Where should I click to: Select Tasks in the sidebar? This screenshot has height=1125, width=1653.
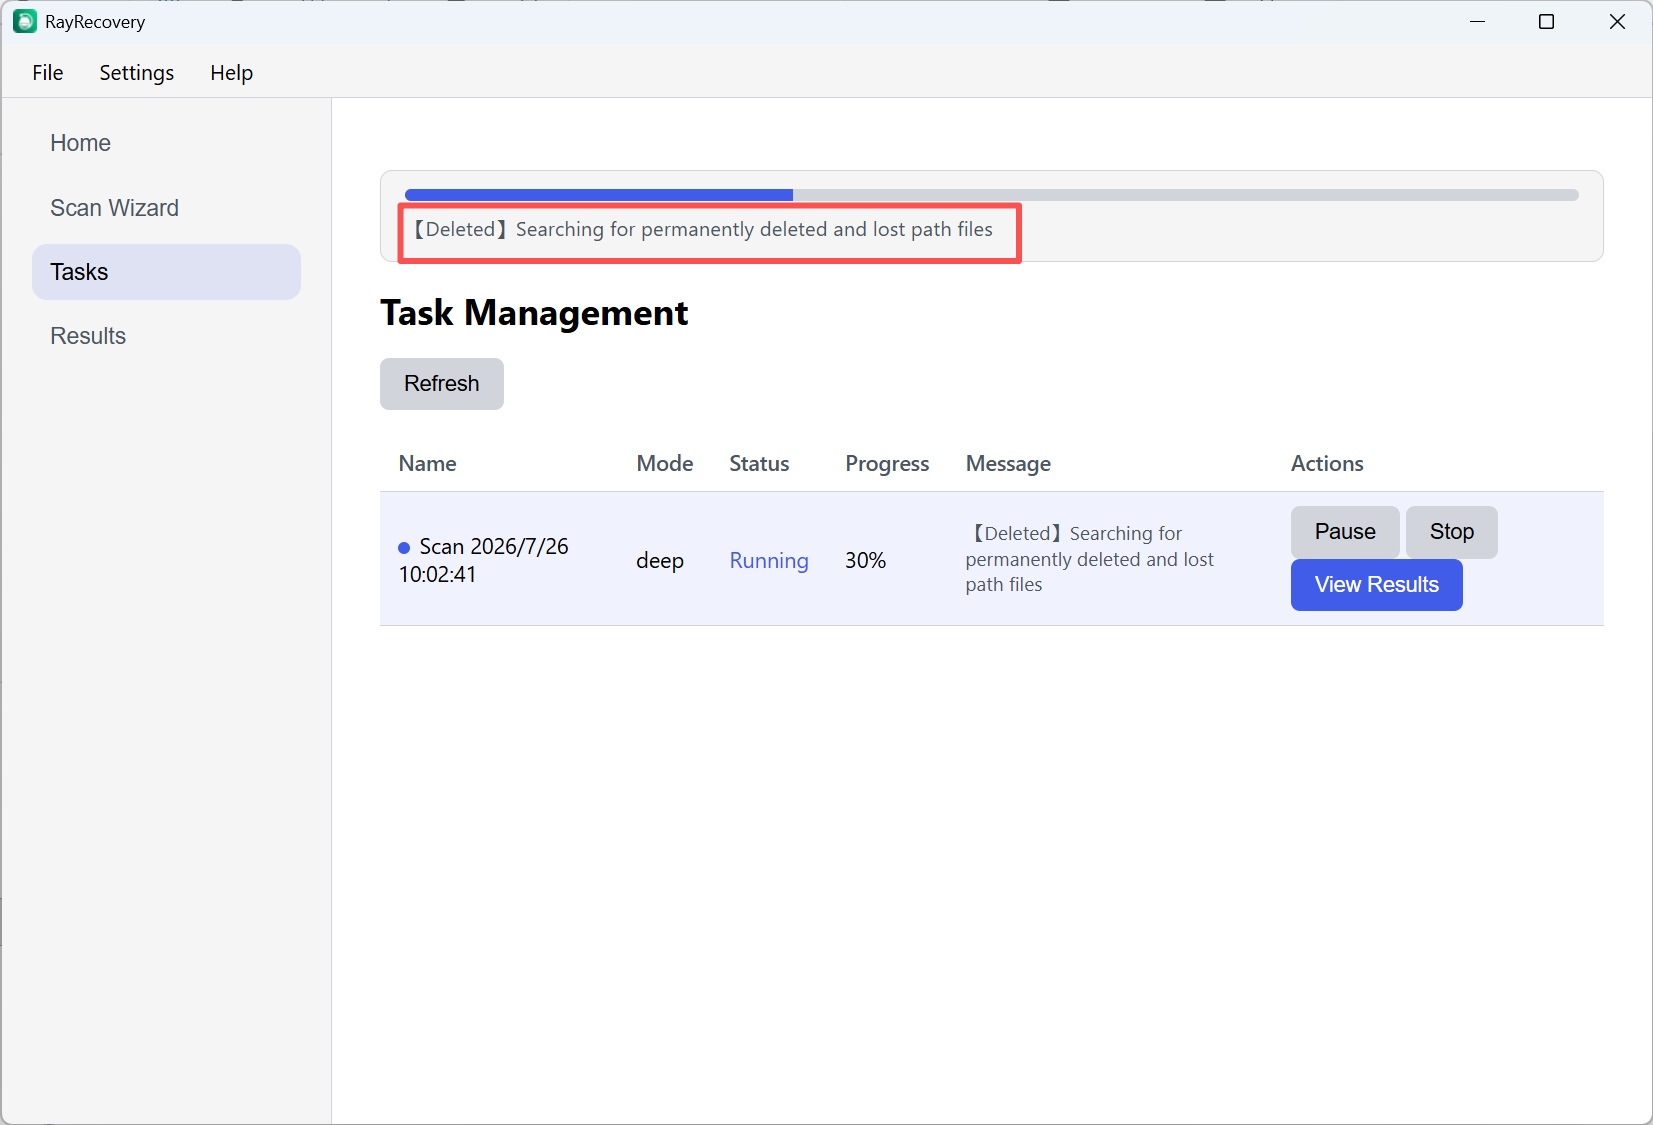coord(166,272)
